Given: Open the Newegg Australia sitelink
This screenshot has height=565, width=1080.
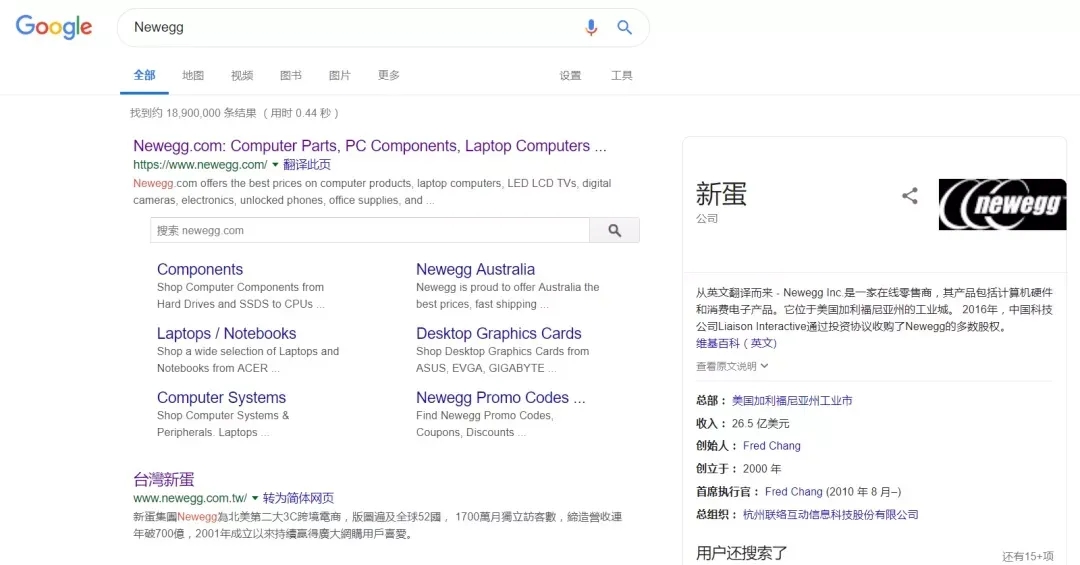Looking at the screenshot, I should coord(475,269).
